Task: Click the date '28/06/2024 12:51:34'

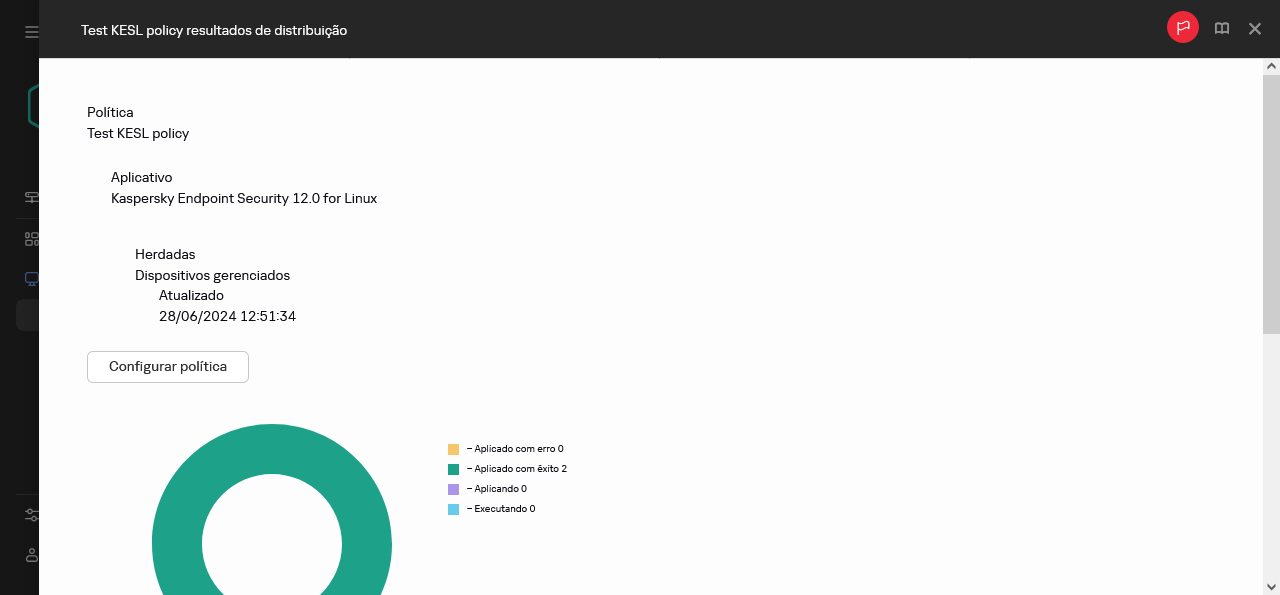Action: 227,316
